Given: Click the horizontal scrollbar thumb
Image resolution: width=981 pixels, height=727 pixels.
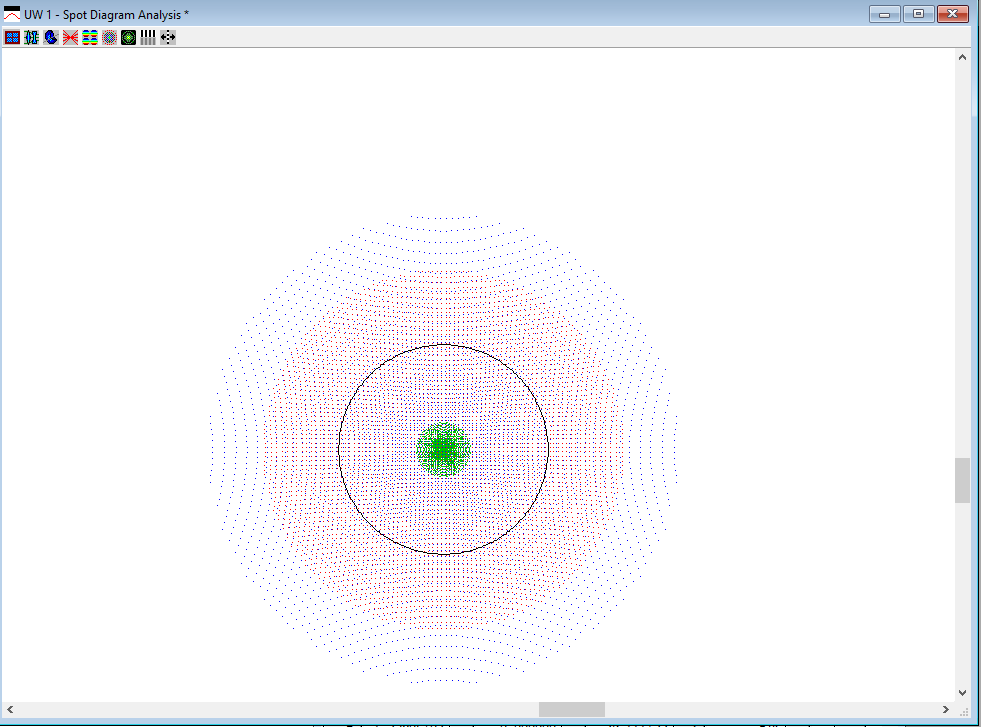Looking at the screenshot, I should click(571, 709).
